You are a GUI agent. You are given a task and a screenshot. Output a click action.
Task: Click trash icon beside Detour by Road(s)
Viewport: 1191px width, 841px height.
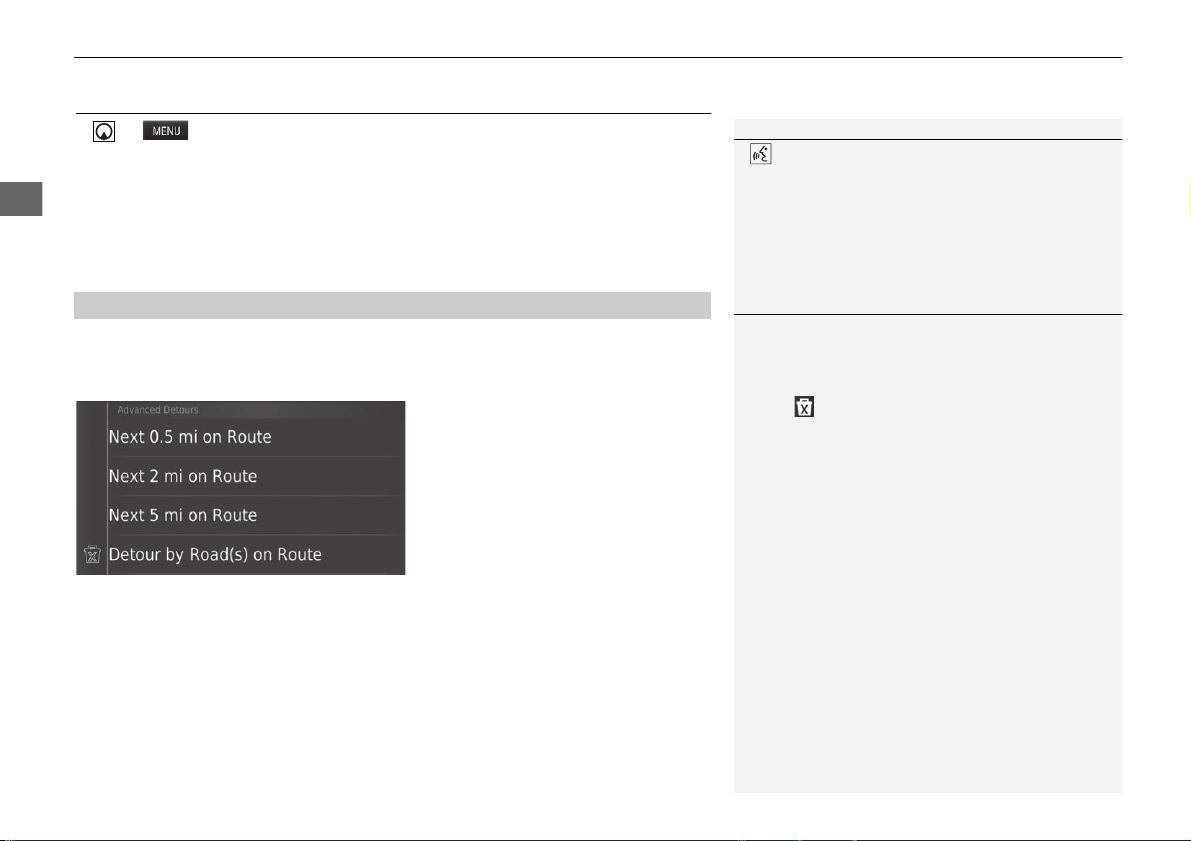pos(92,555)
